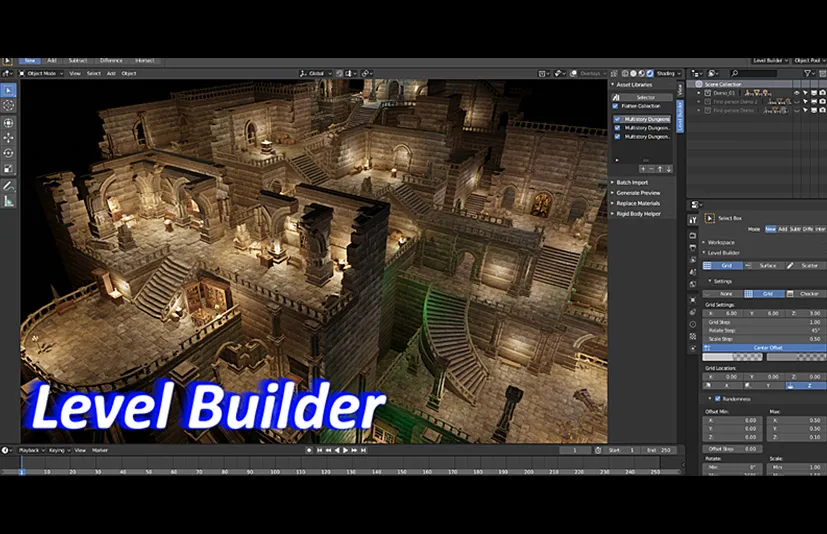Play the animation forward
This screenshot has height=534, width=827.
pos(345,450)
